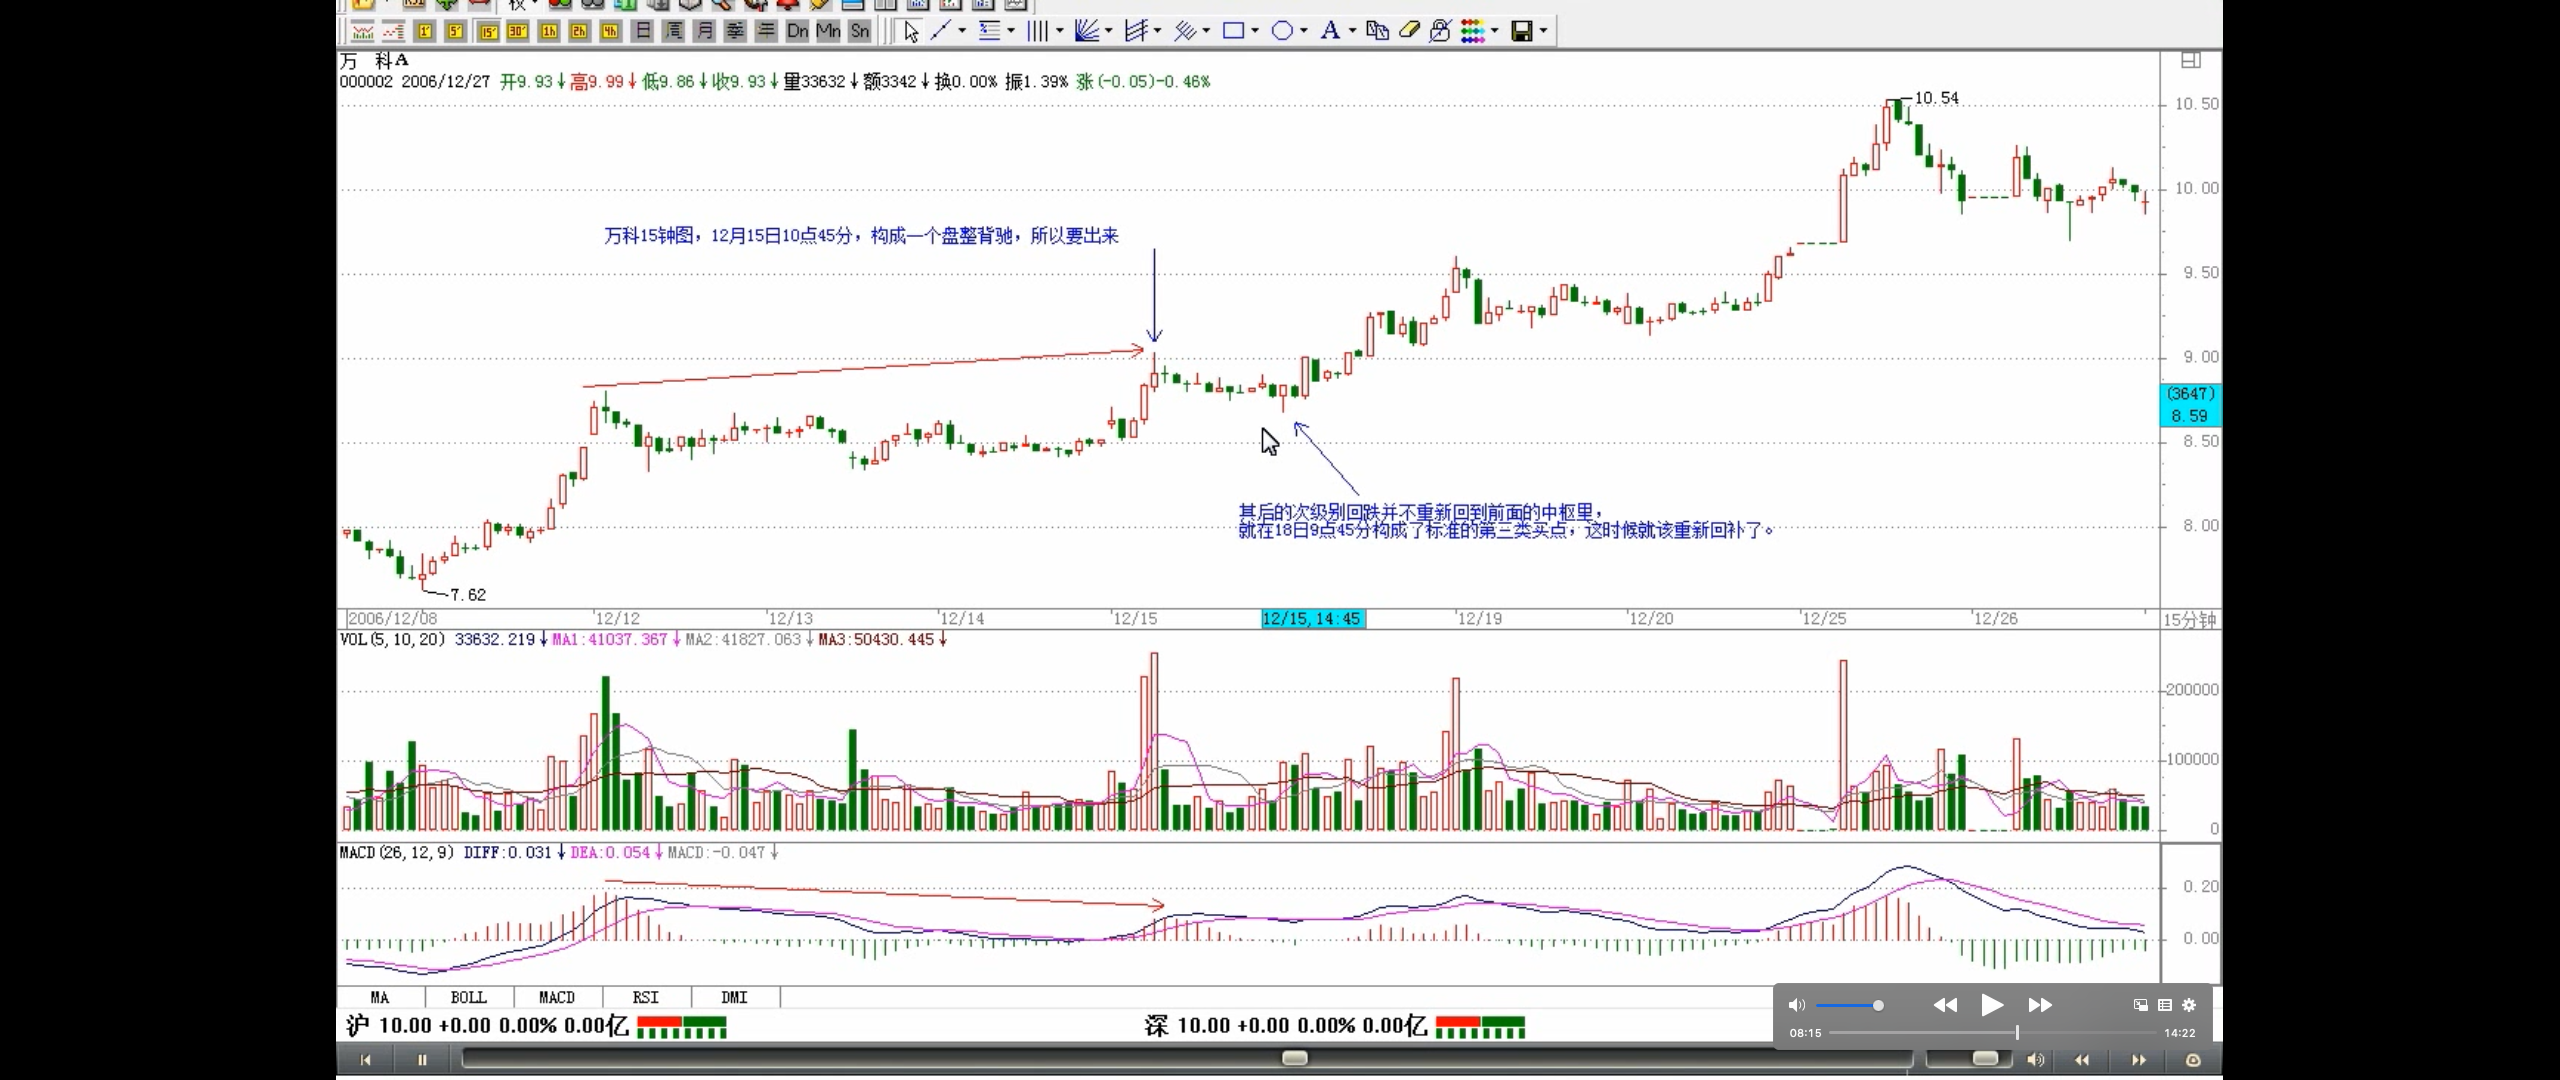Switch to monthly (月) K-line period
This screenshot has height=1080, width=2560.
(704, 31)
